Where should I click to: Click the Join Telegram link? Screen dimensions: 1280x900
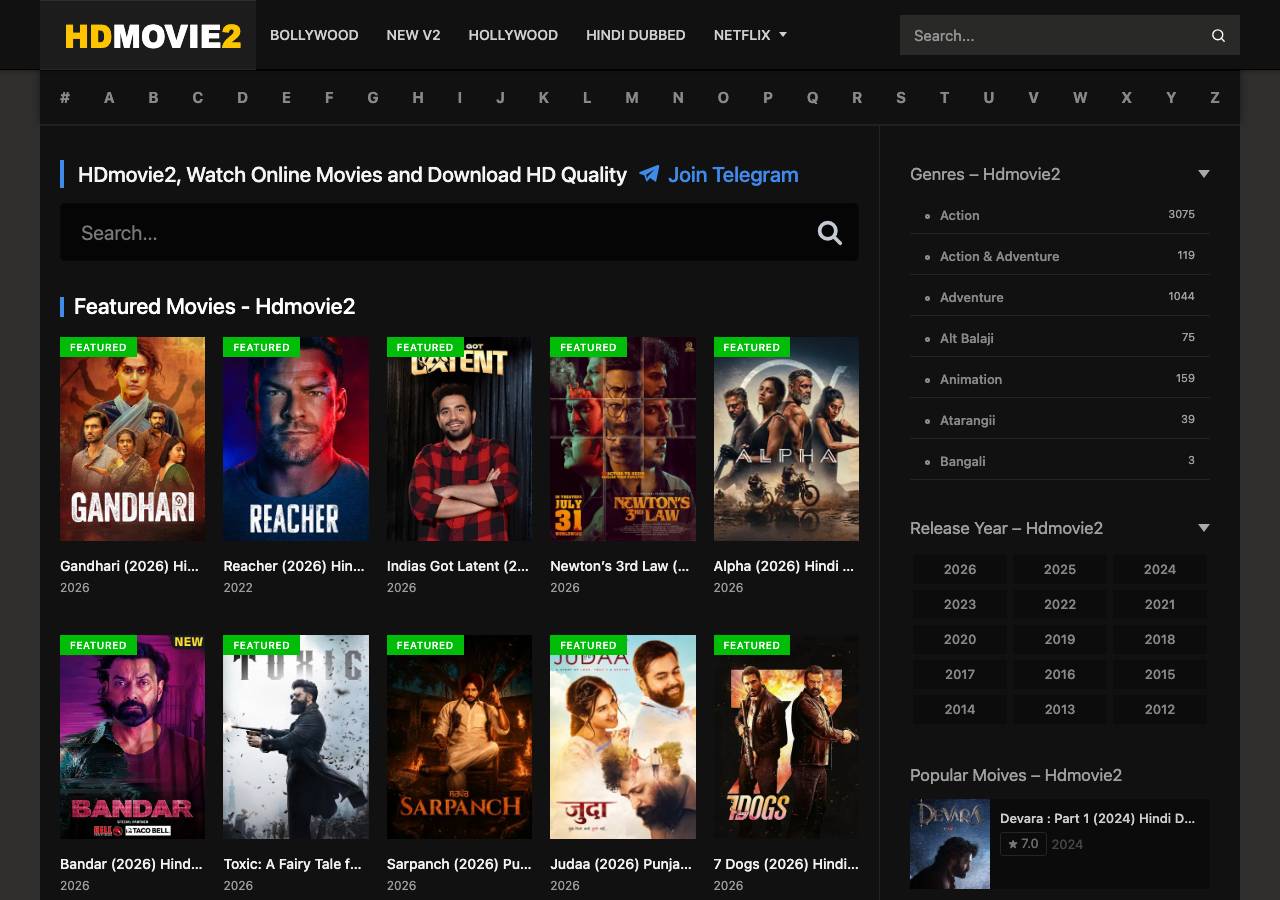[x=733, y=175]
